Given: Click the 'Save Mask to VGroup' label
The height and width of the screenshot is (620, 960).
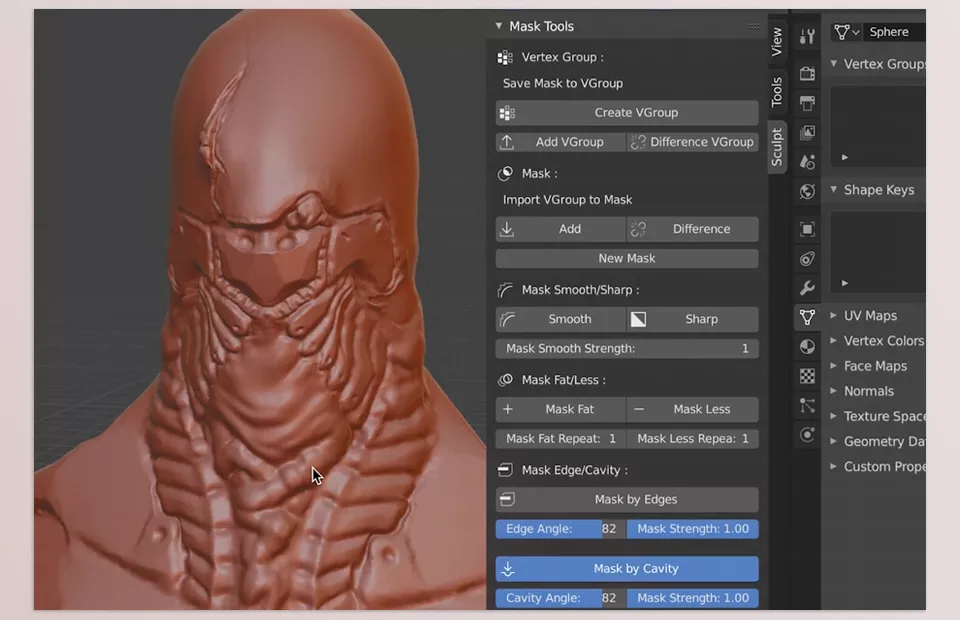Looking at the screenshot, I should [x=563, y=83].
